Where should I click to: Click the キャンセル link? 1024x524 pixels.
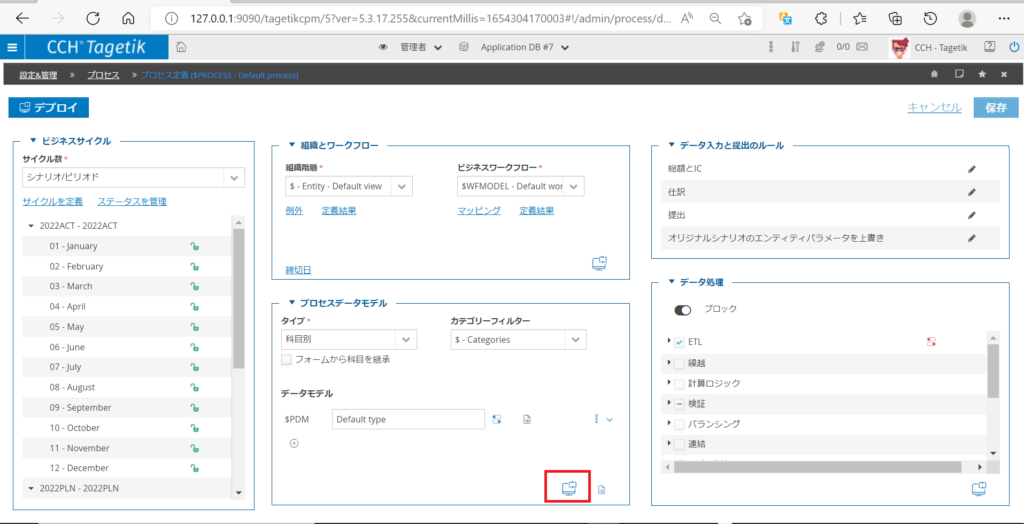pyautogui.click(x=934, y=108)
